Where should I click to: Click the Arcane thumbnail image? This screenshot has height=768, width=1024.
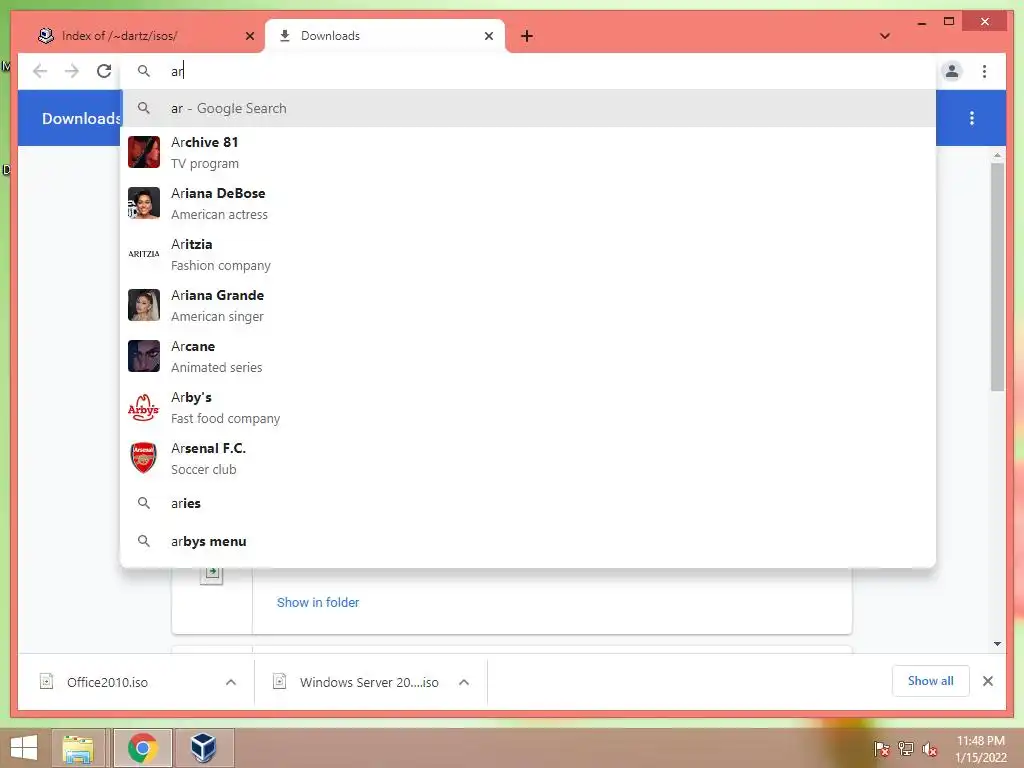(x=144, y=356)
